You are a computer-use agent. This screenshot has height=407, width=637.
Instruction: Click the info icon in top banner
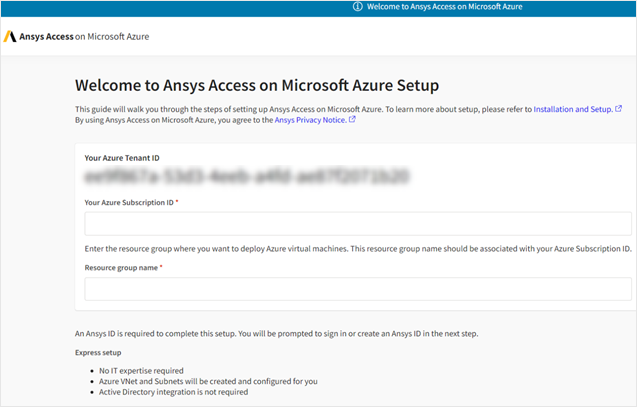358,7
